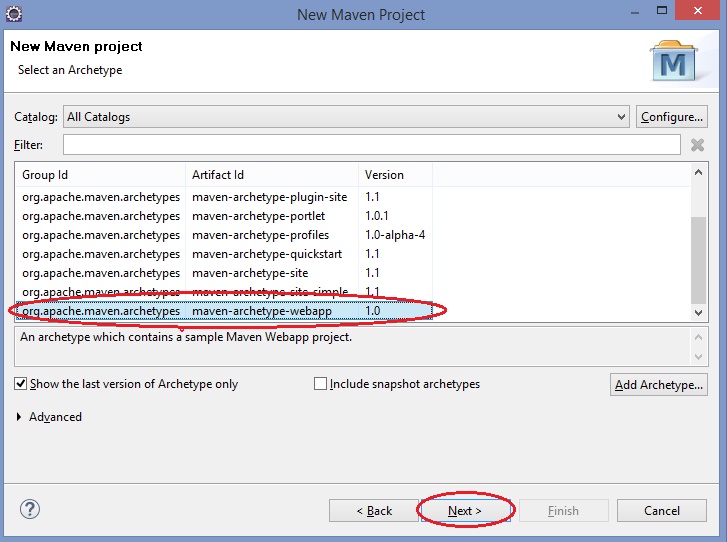Open the Catalog dropdown
Image resolution: width=727 pixels, height=542 pixels.
click(x=346, y=117)
